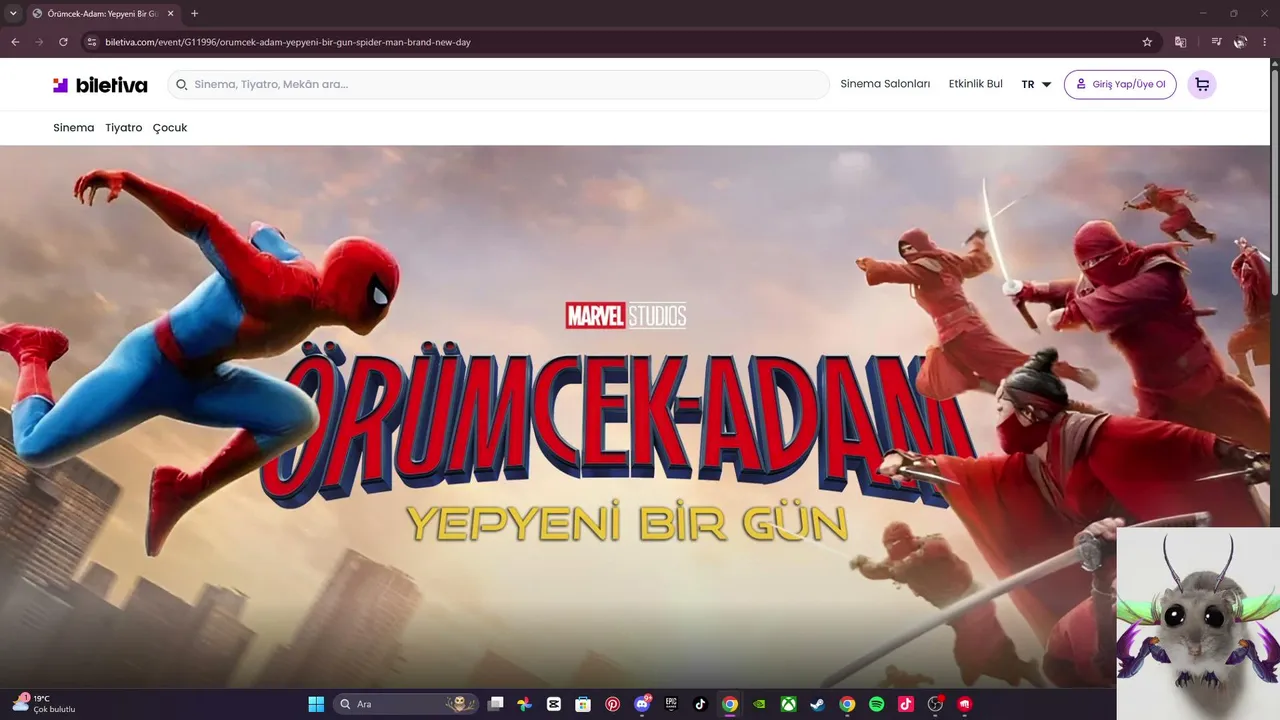Close the Örümcek-Adam browser tab

point(171,13)
